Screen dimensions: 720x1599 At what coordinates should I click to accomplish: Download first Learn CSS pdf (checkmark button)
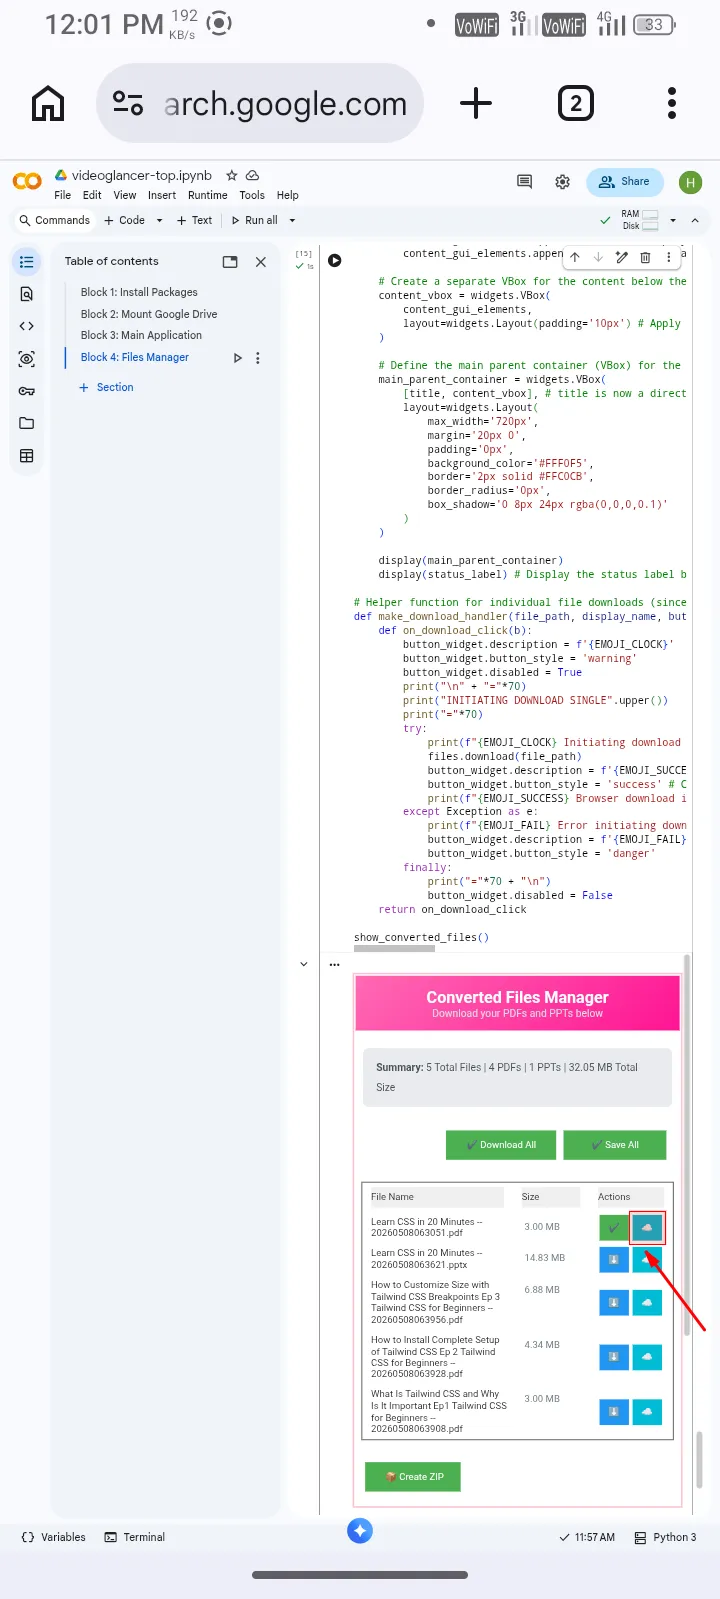point(614,1227)
